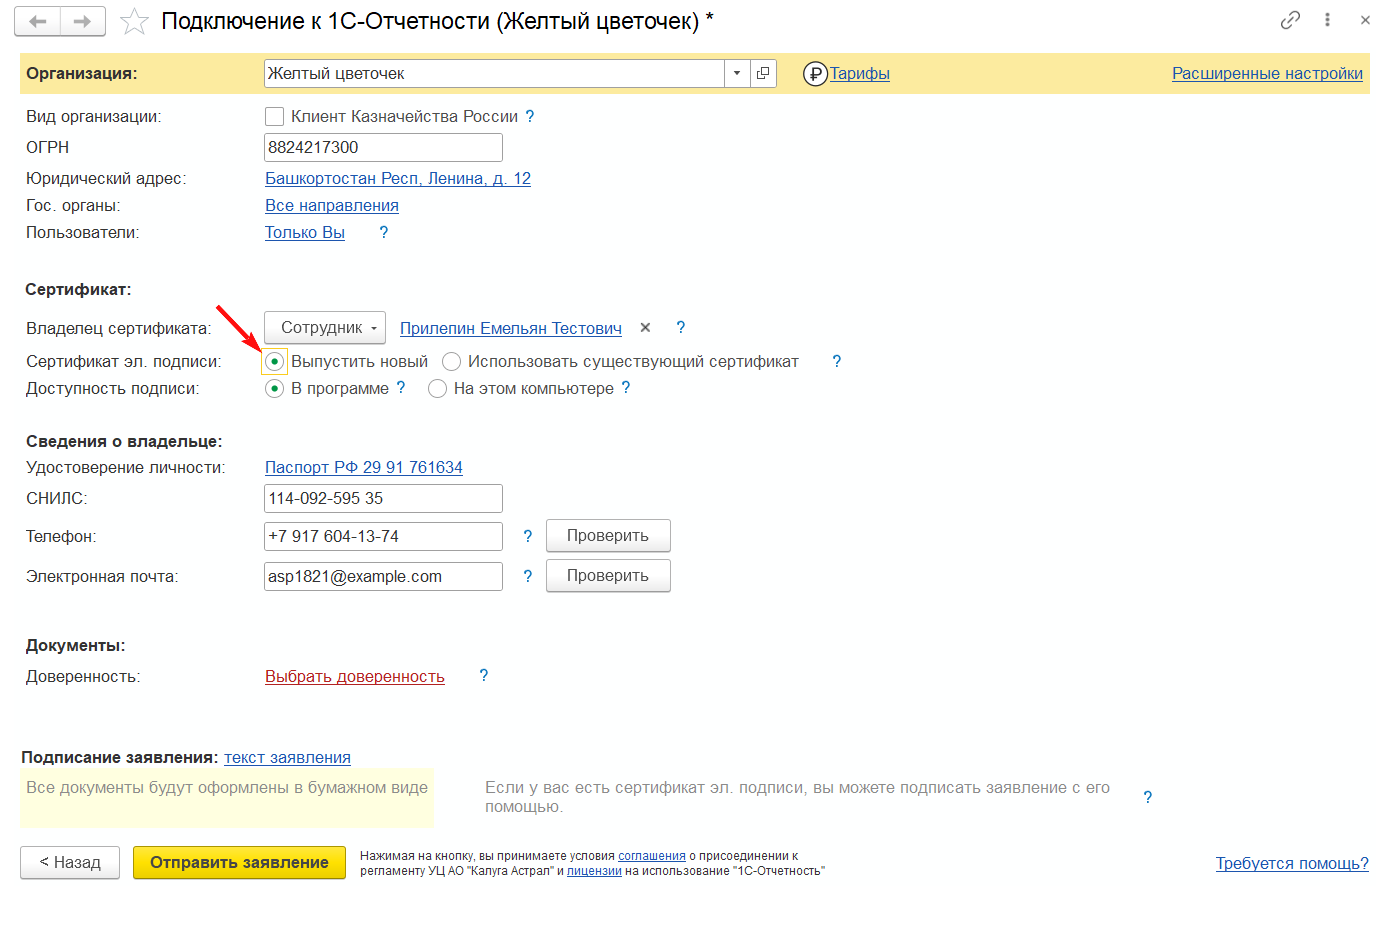Screen dimensions: 1387x925
Task: Go back using the left arrow
Action: click(38, 21)
